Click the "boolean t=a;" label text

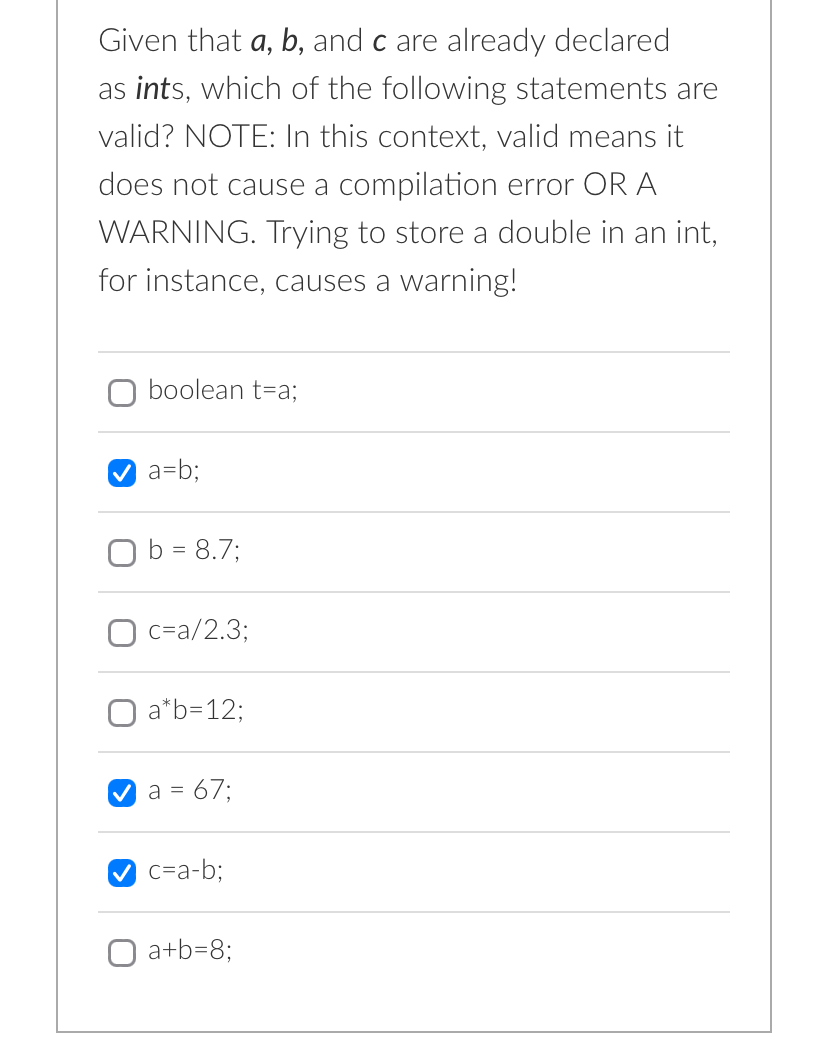222,390
